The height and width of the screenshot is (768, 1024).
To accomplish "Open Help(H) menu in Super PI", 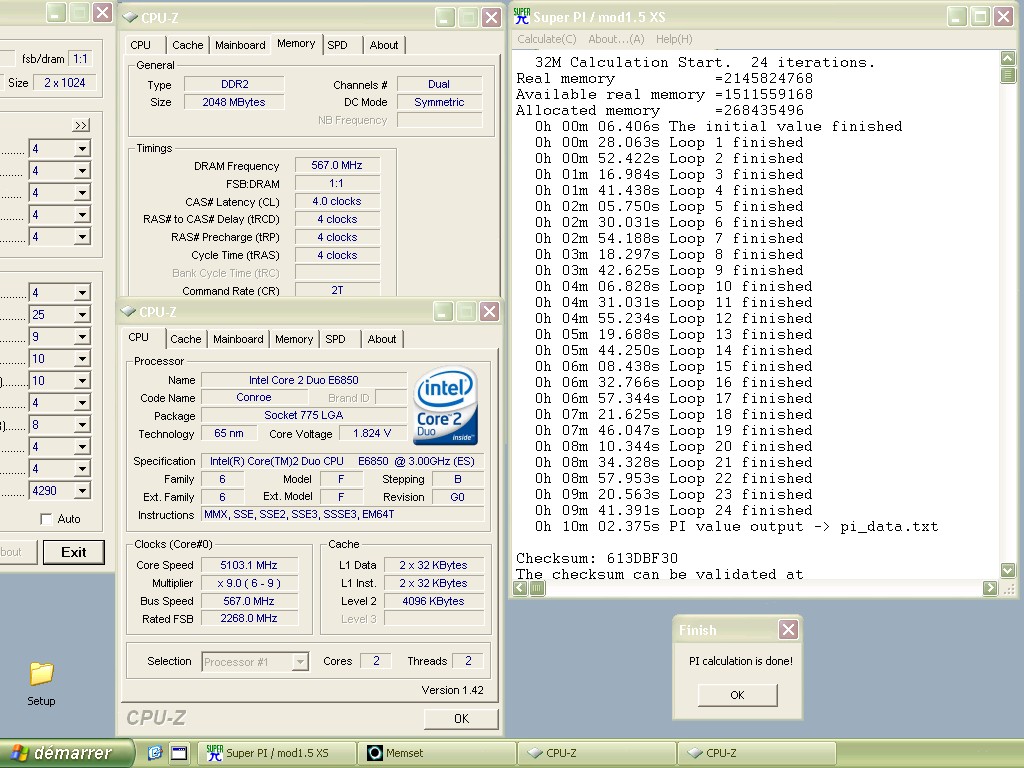I will point(674,39).
